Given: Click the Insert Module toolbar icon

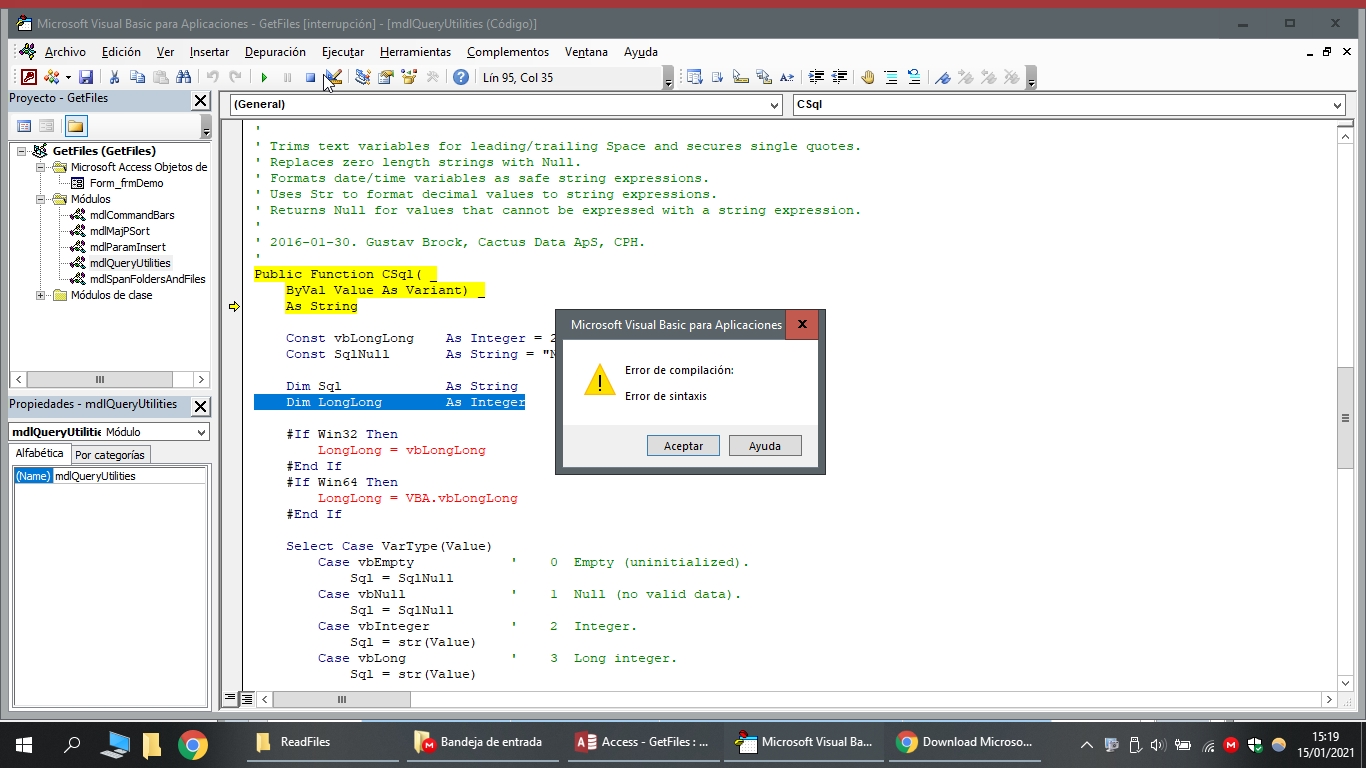Looking at the screenshot, I should 51,77.
